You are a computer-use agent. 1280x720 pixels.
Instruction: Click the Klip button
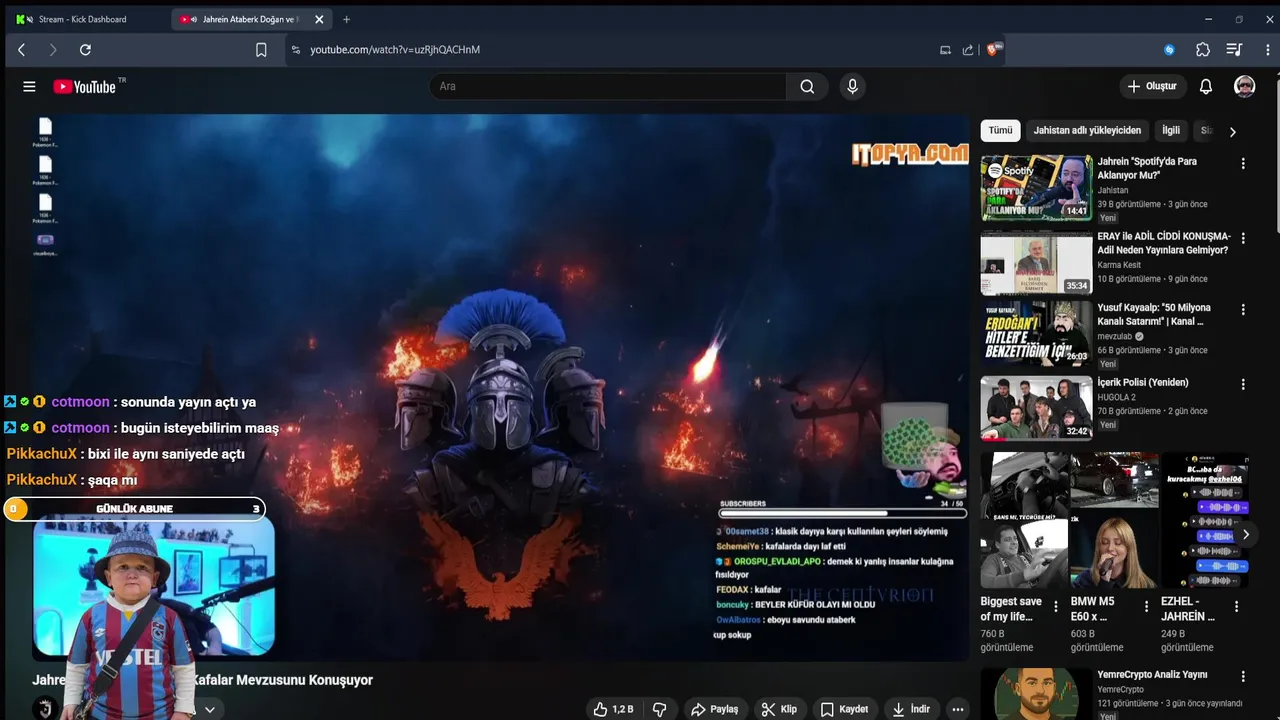779,709
